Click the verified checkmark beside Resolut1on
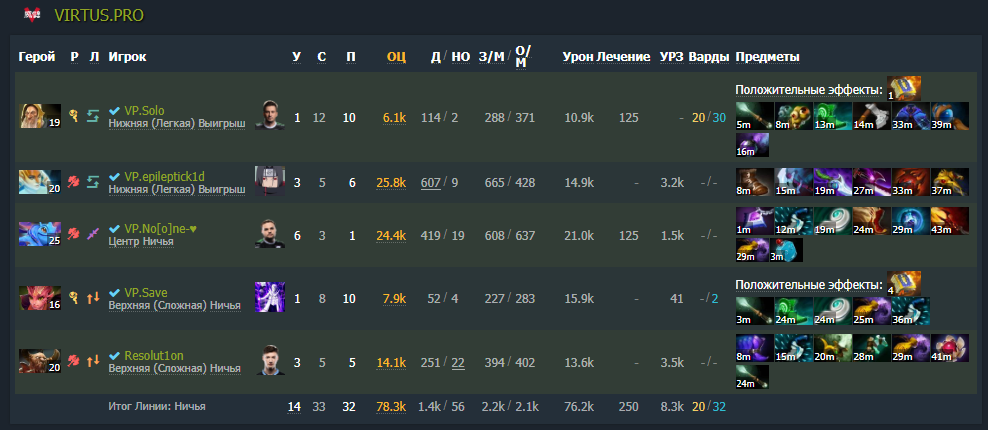The width and height of the screenshot is (988, 430). point(115,356)
